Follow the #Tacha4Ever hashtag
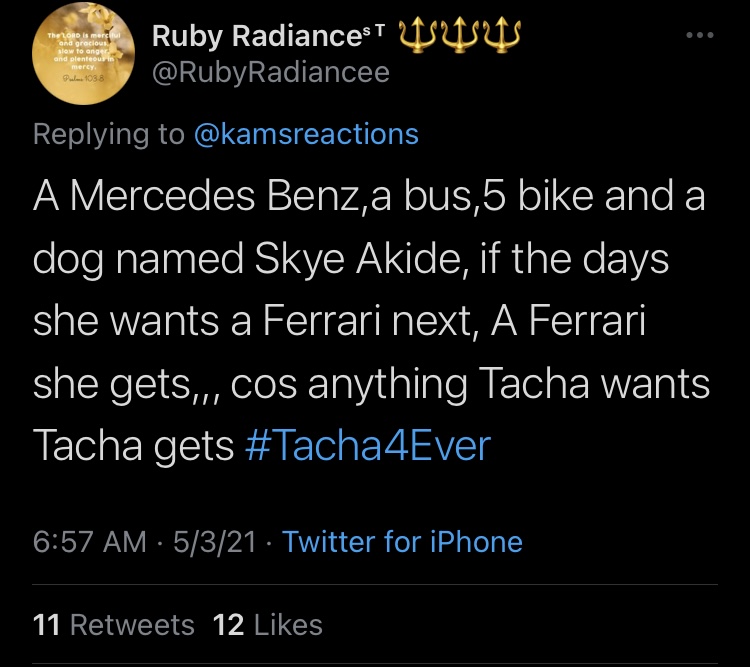Viewport: 750px width, 667px height. pyautogui.click(x=368, y=445)
